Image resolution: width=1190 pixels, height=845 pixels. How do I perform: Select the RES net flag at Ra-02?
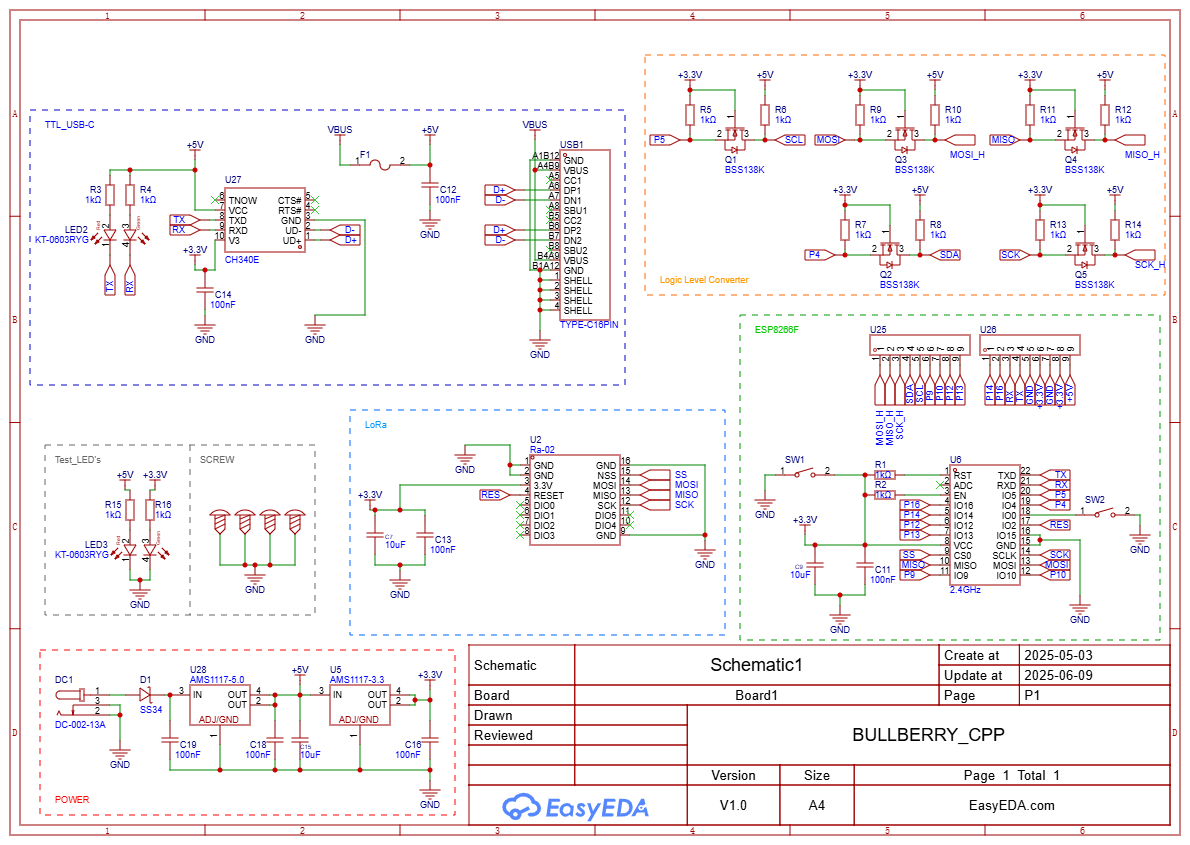495,494
